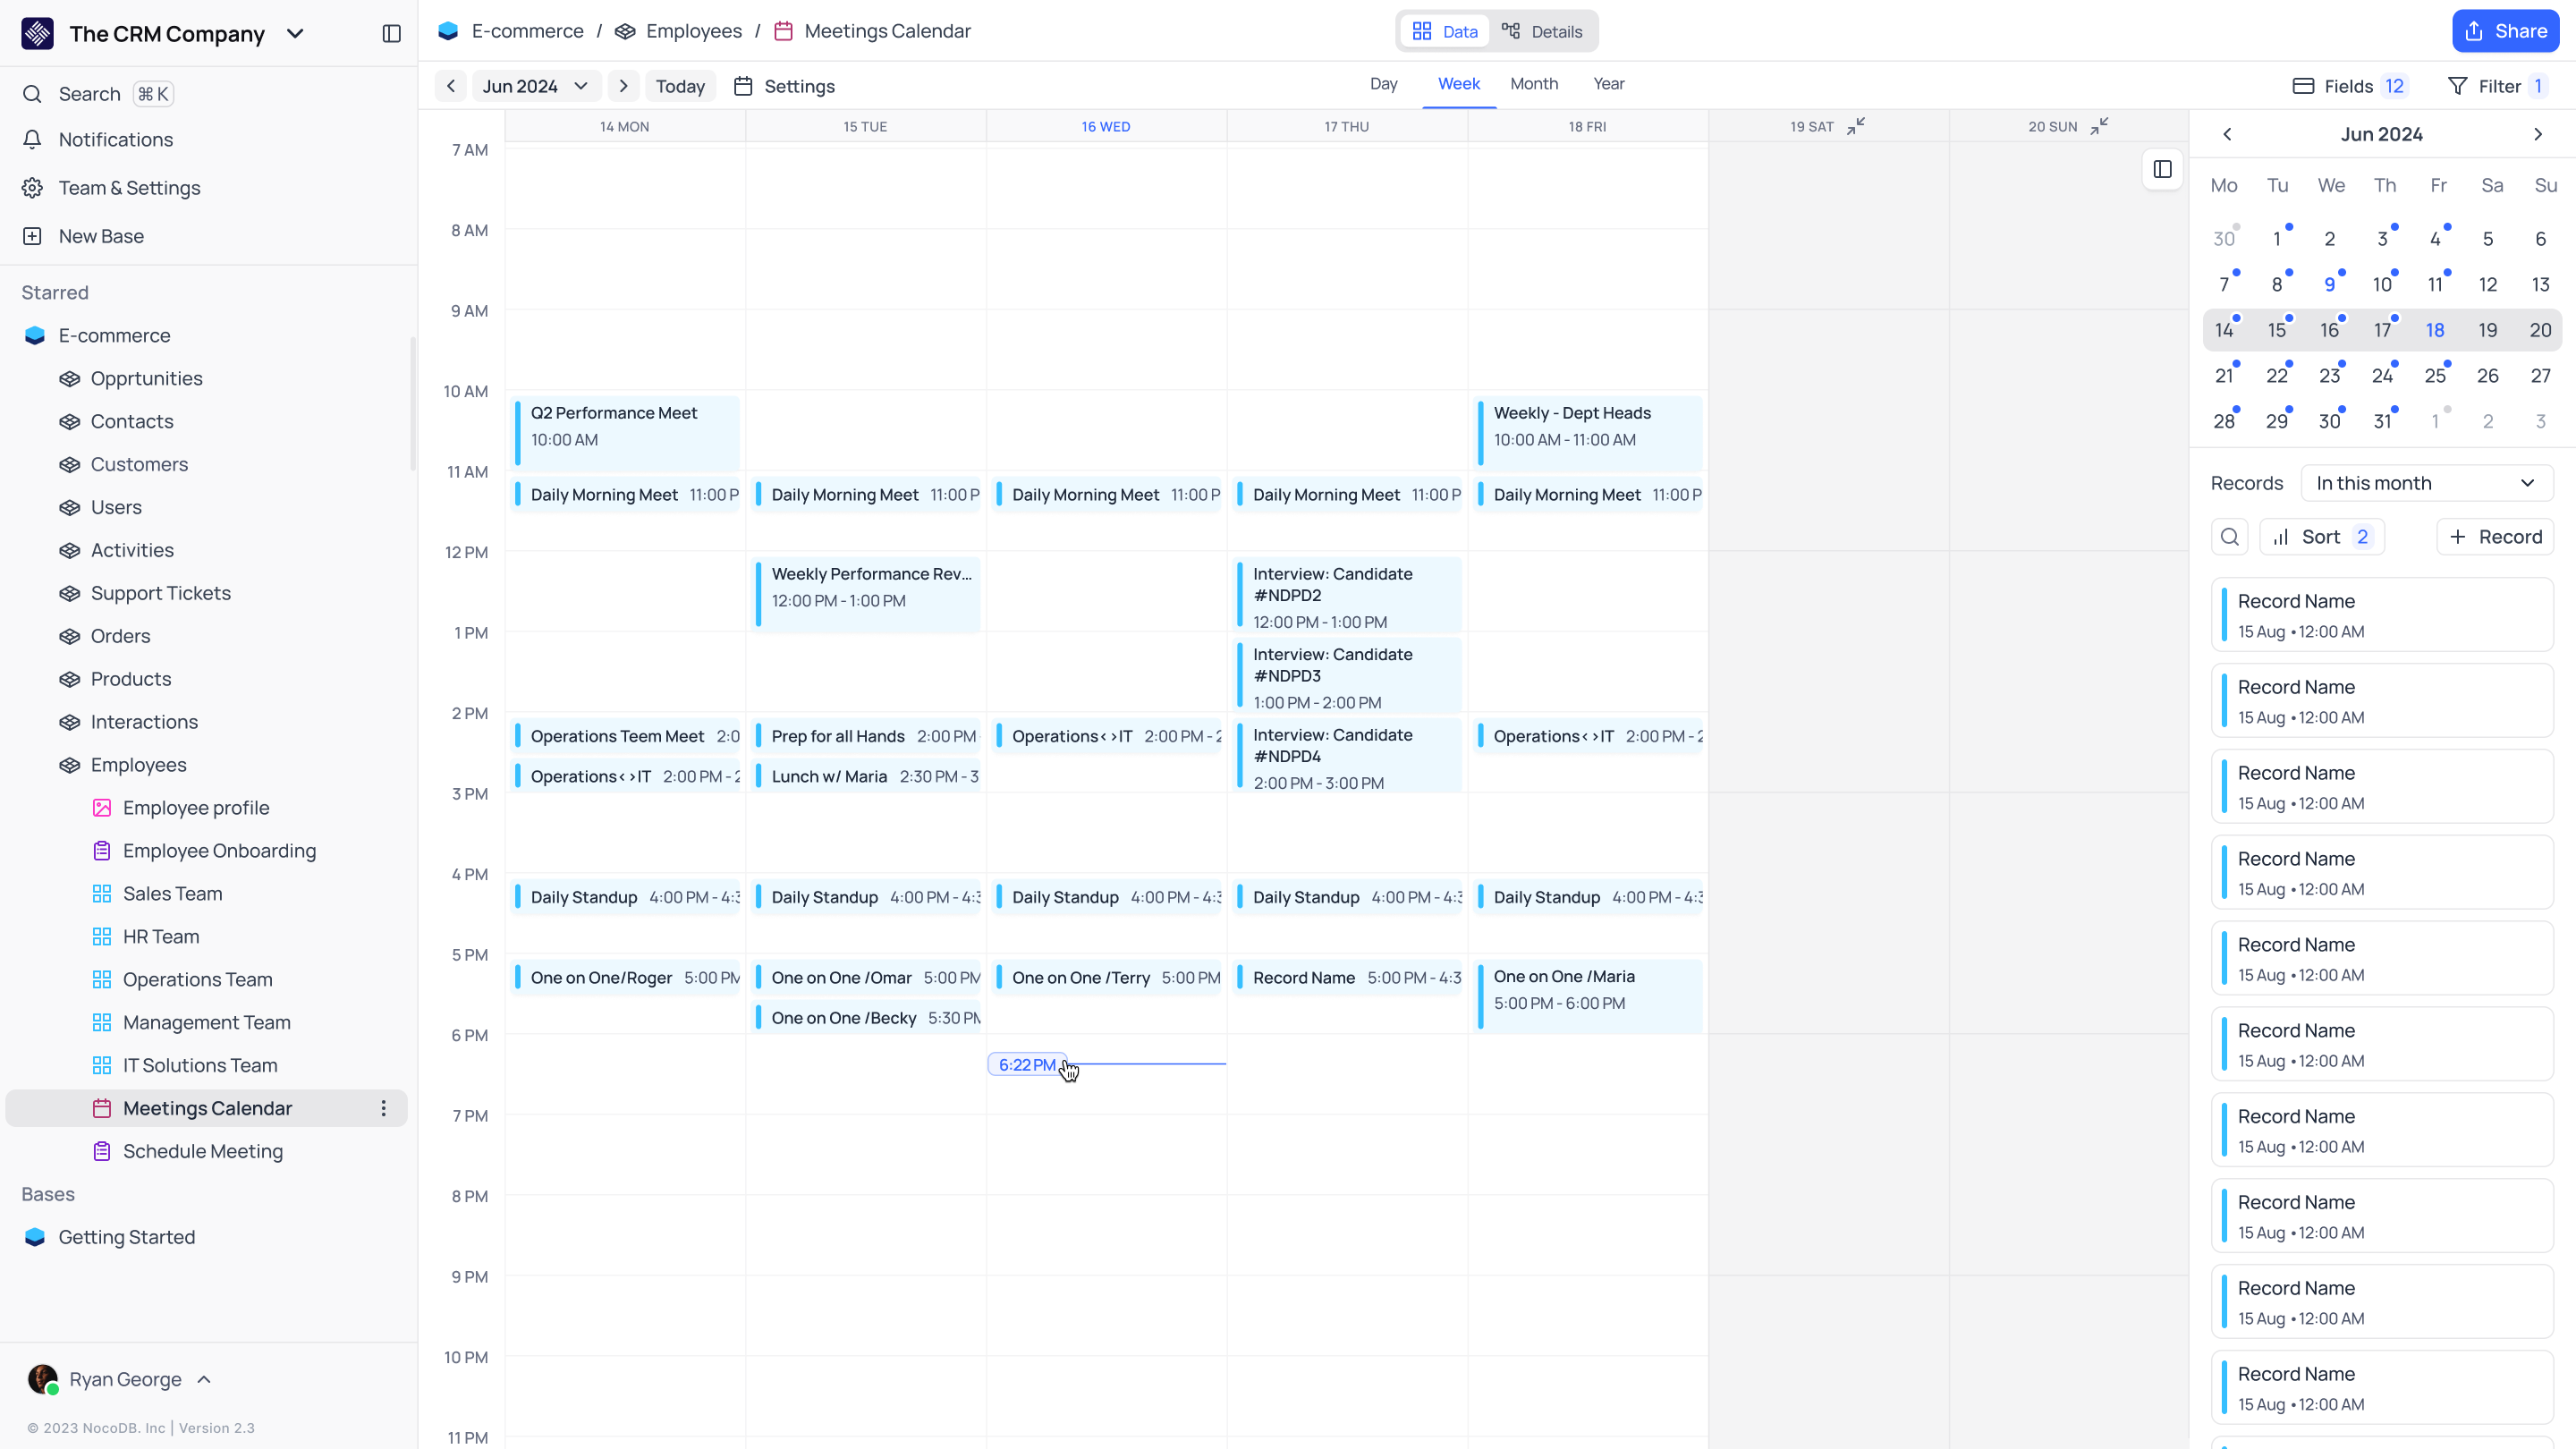Toggle the right calendar side panel

pos(2162,170)
